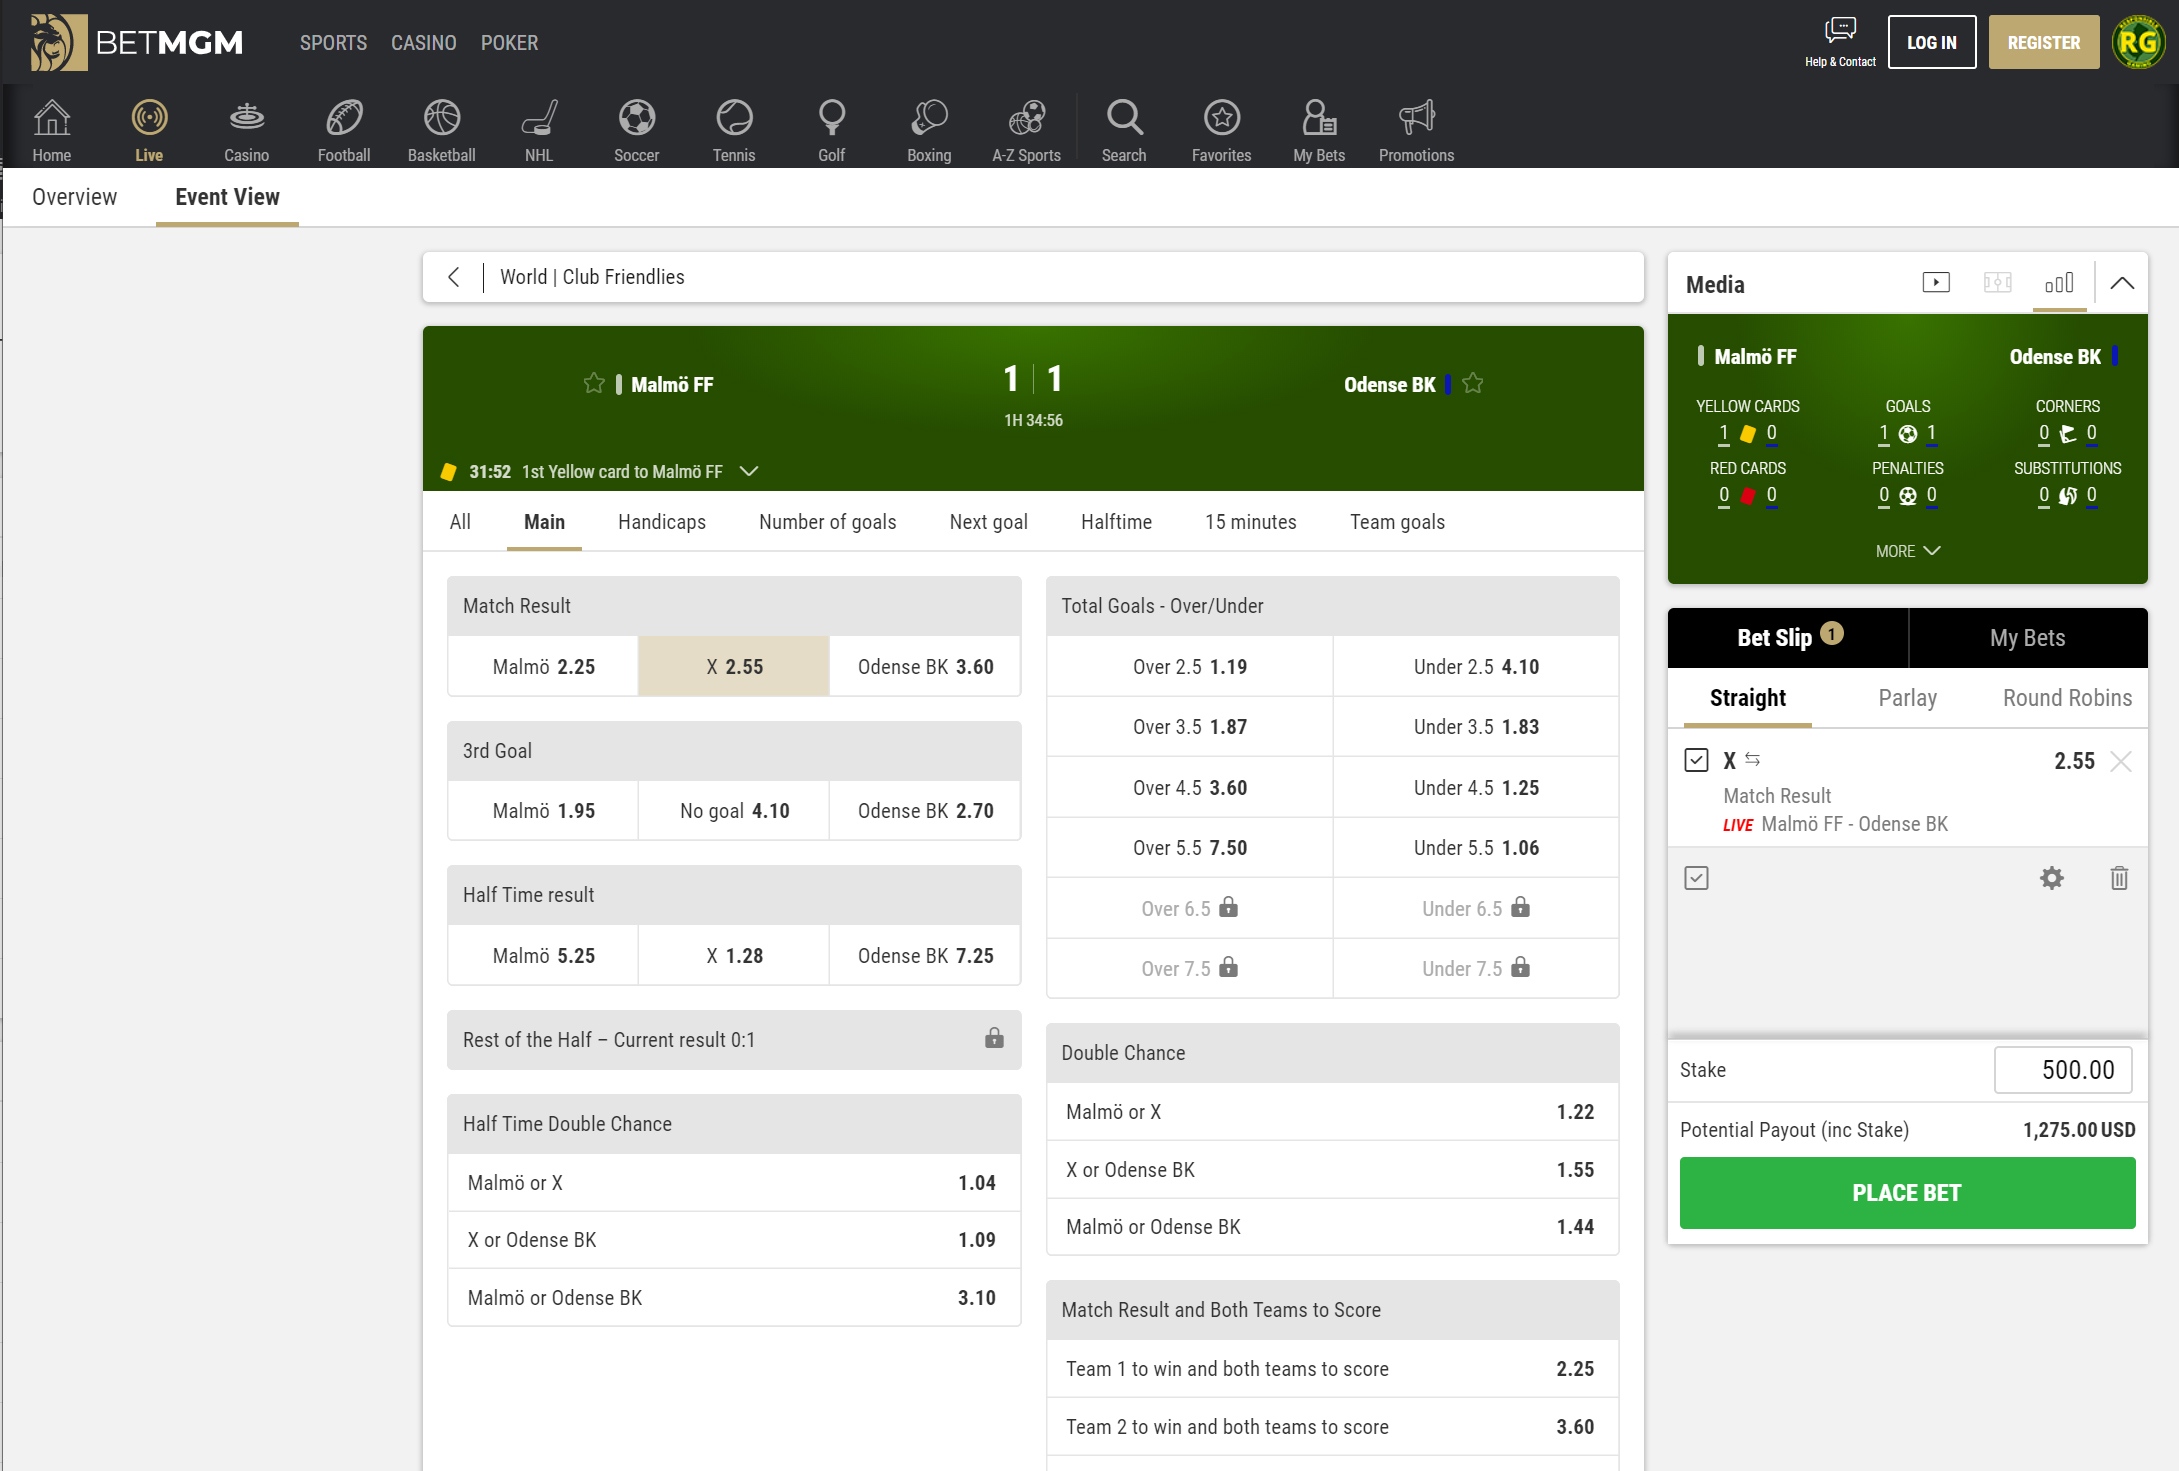Screen dimensions: 2179x1471
Task: Collapse the Match Result market header
Action: pyautogui.click(x=734, y=606)
